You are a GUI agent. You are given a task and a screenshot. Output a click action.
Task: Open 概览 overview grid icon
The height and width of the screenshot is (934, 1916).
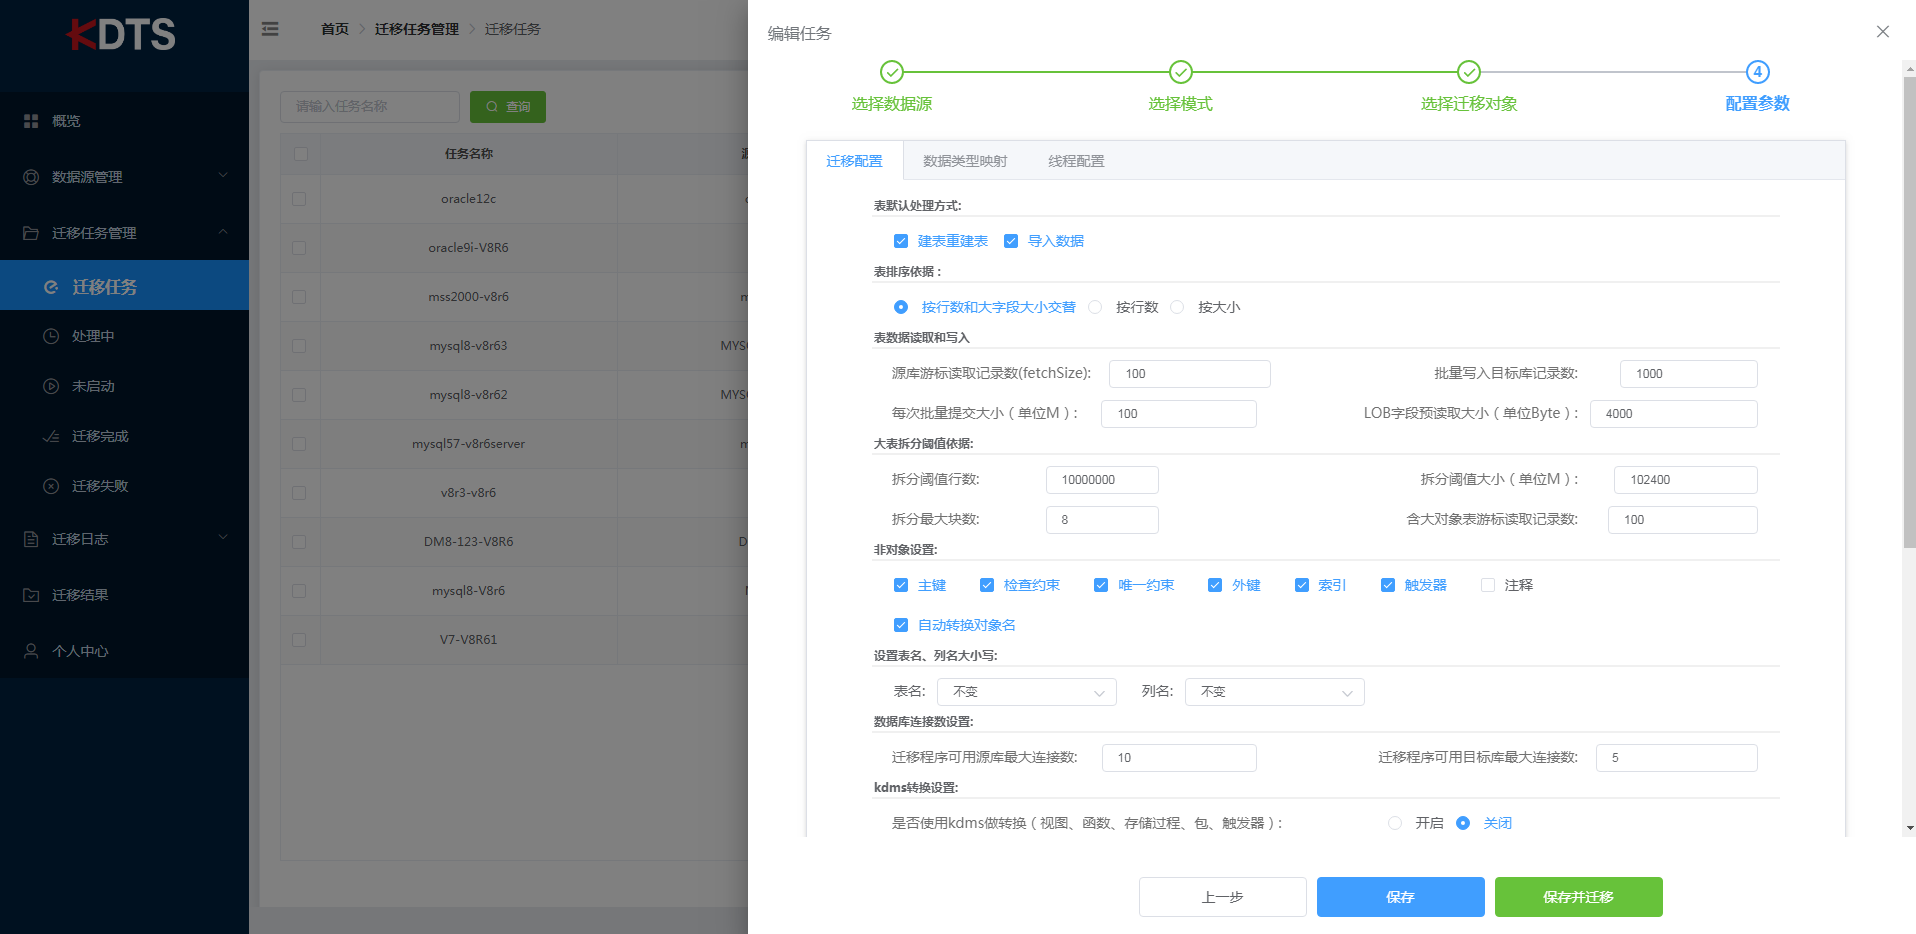[31, 121]
